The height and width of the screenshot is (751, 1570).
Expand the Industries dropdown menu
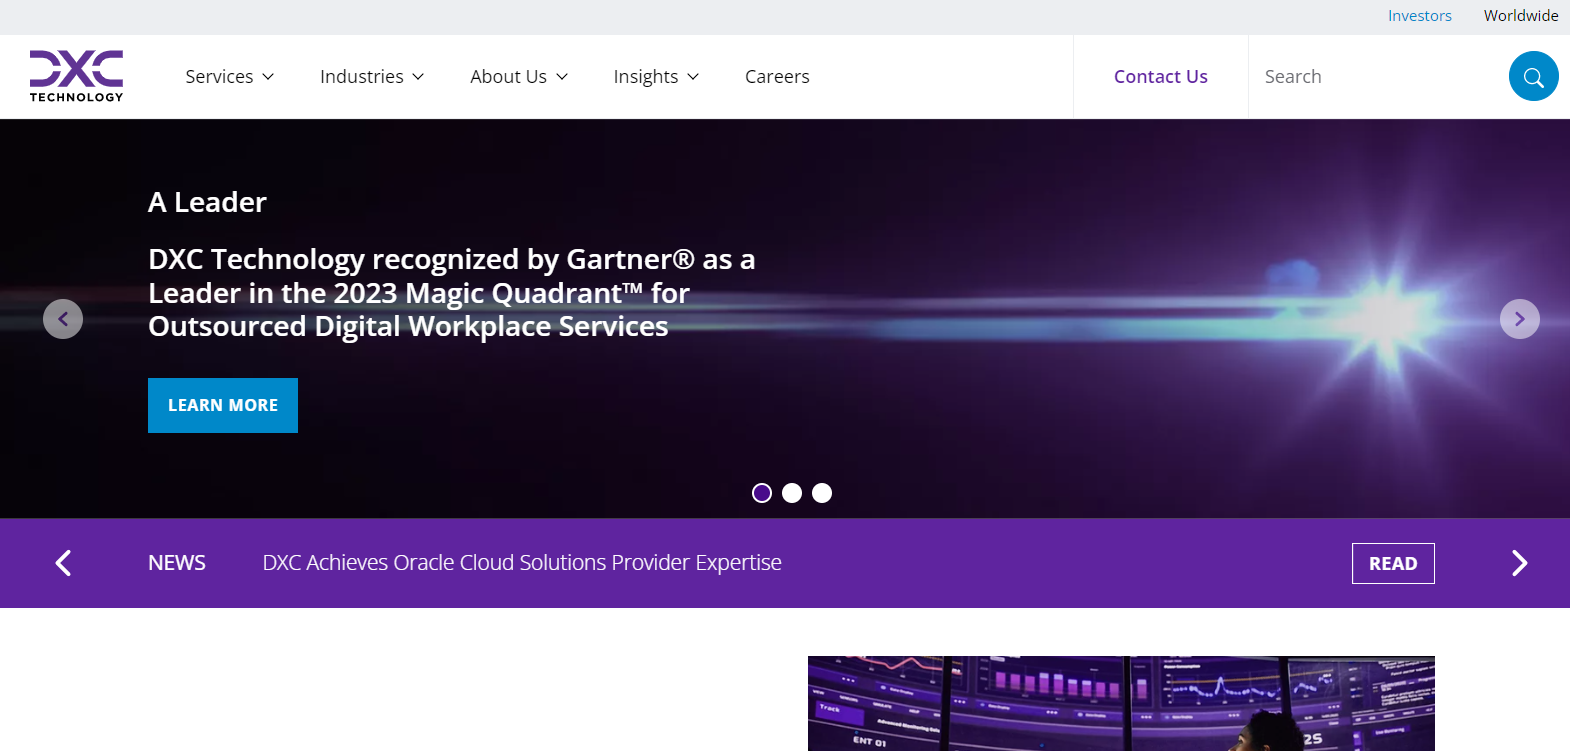pyautogui.click(x=371, y=77)
